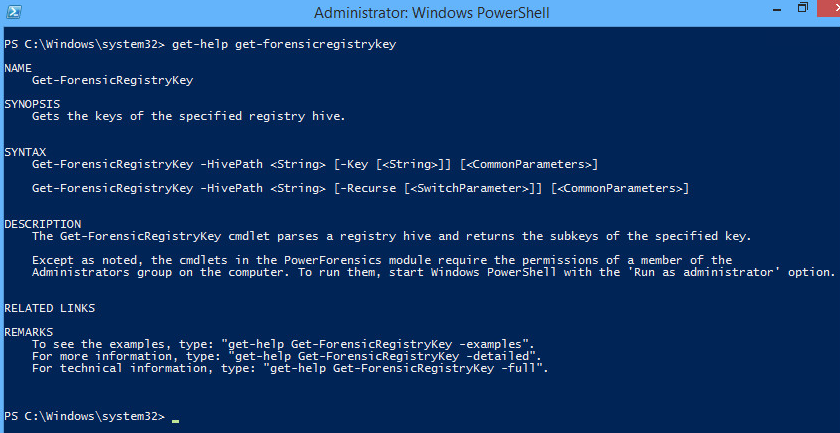Image resolution: width=840 pixels, height=433 pixels.
Task: Click the SYNOPSIS section heading
Action: 32,104
